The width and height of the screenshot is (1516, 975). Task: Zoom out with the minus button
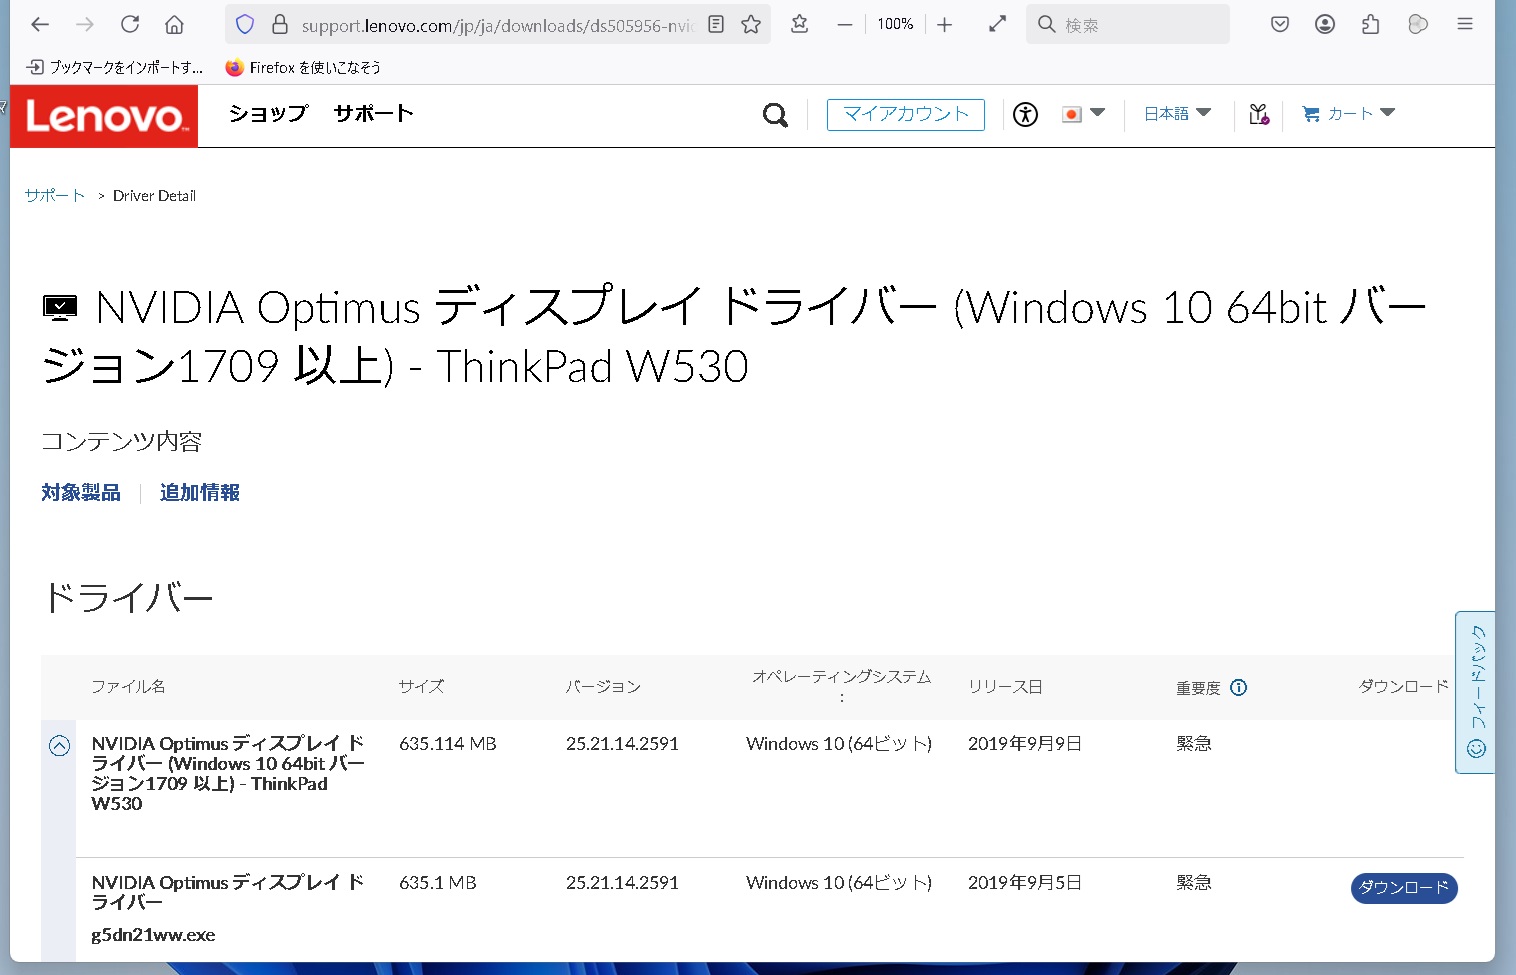click(845, 24)
